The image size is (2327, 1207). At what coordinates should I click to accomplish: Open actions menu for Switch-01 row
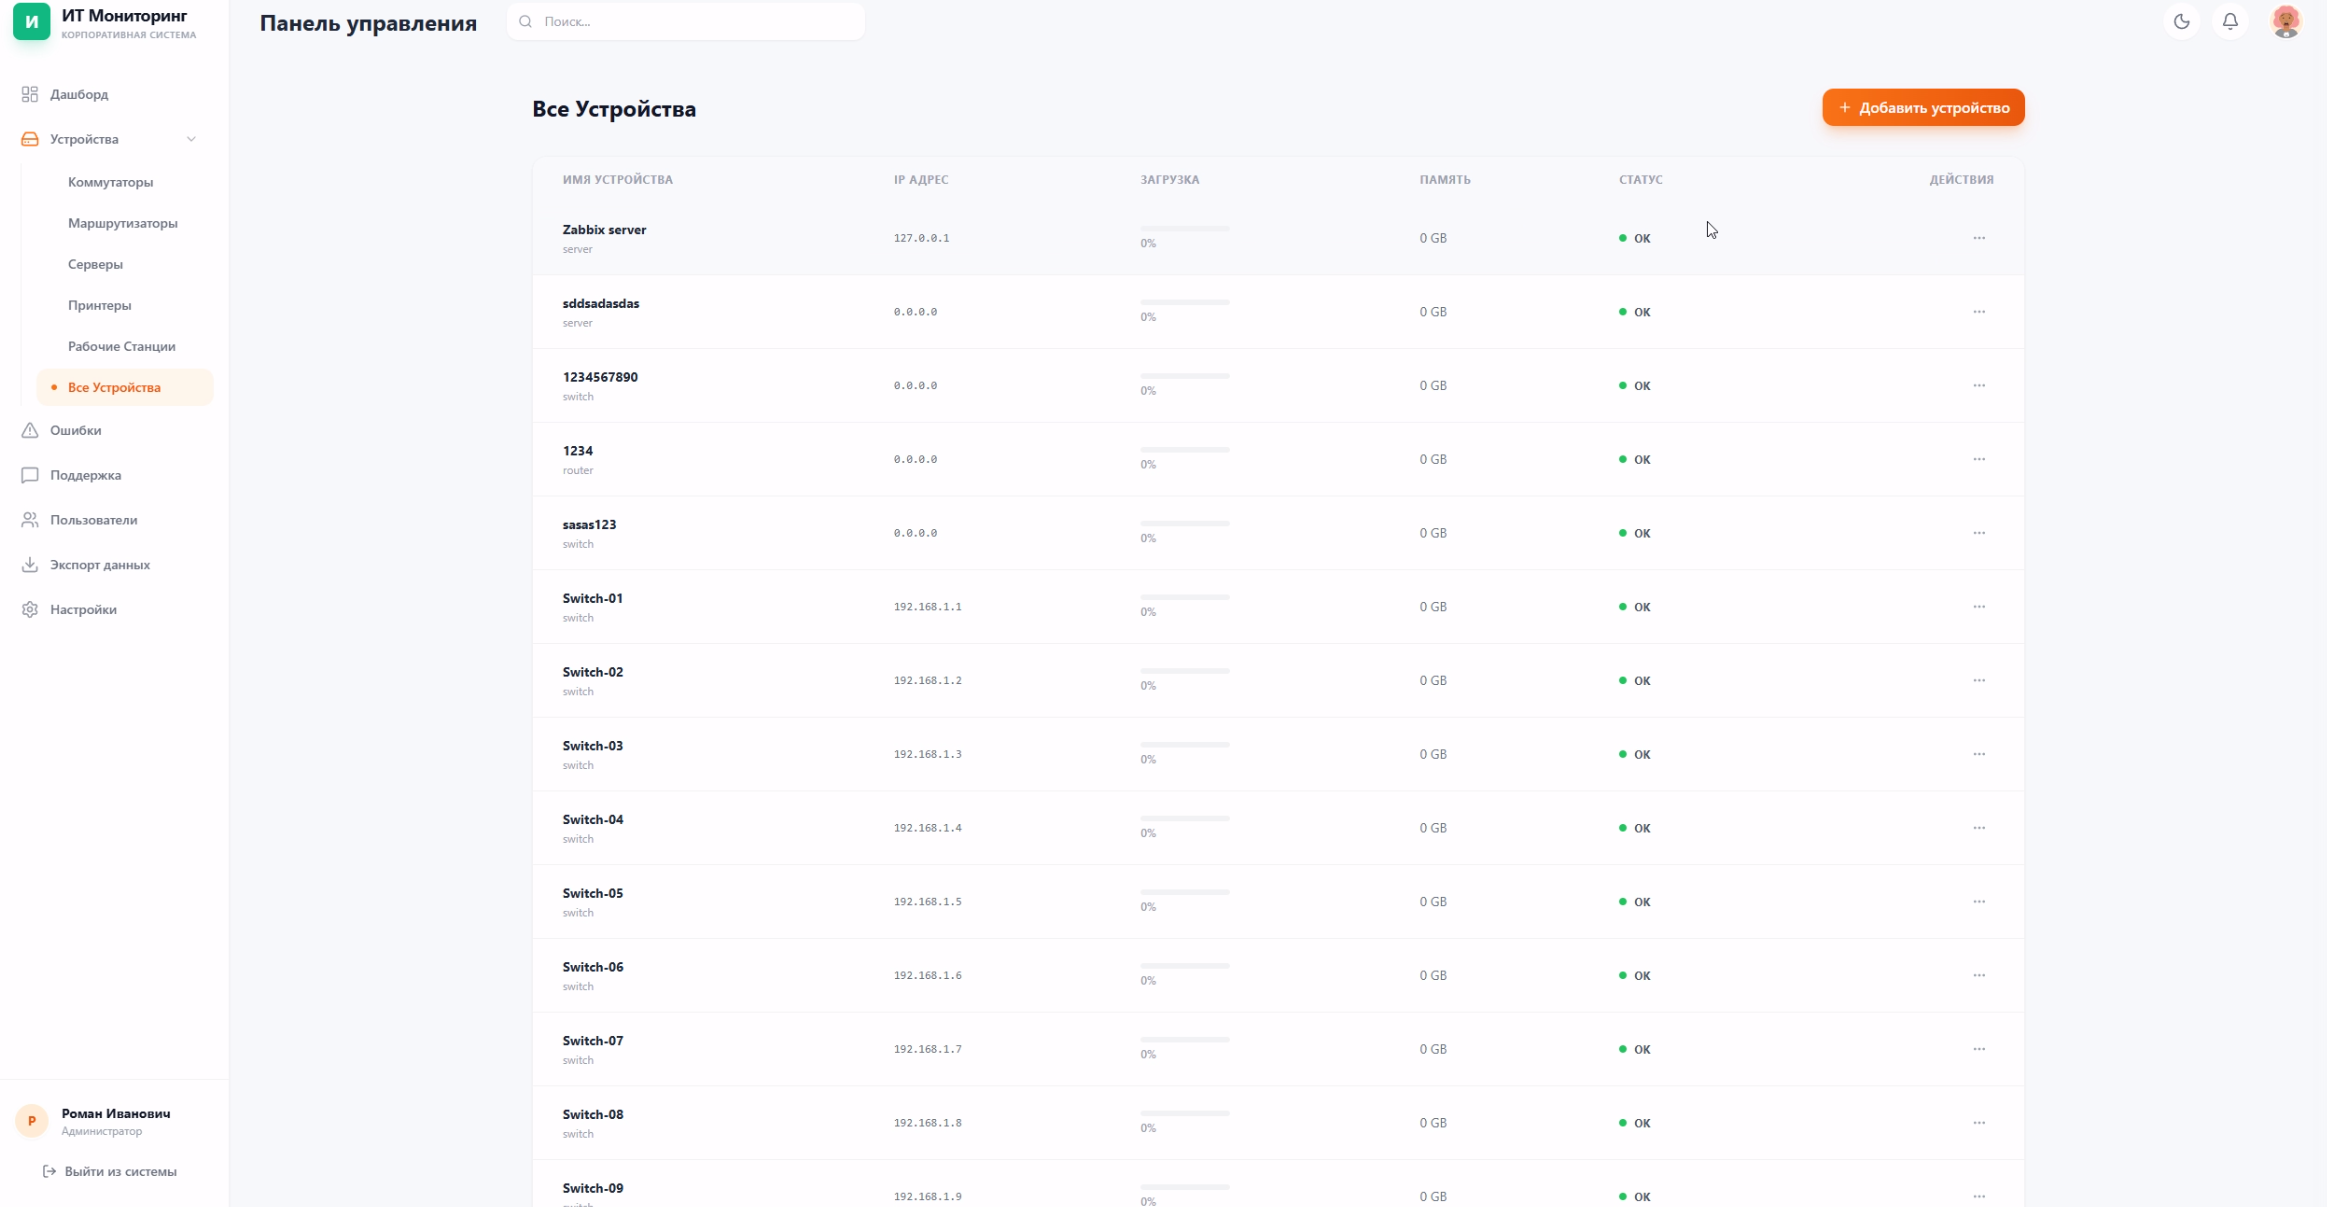coord(1978,607)
